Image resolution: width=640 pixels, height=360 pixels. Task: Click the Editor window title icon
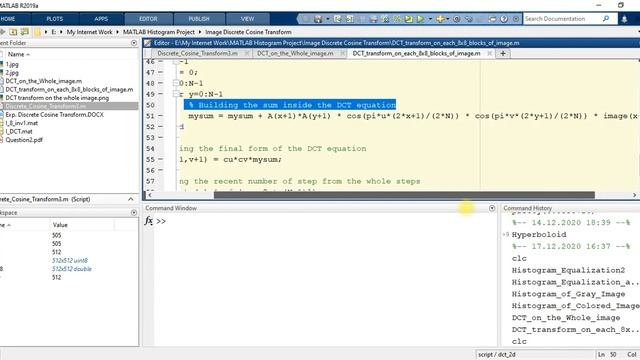pyautogui.click(x=147, y=43)
